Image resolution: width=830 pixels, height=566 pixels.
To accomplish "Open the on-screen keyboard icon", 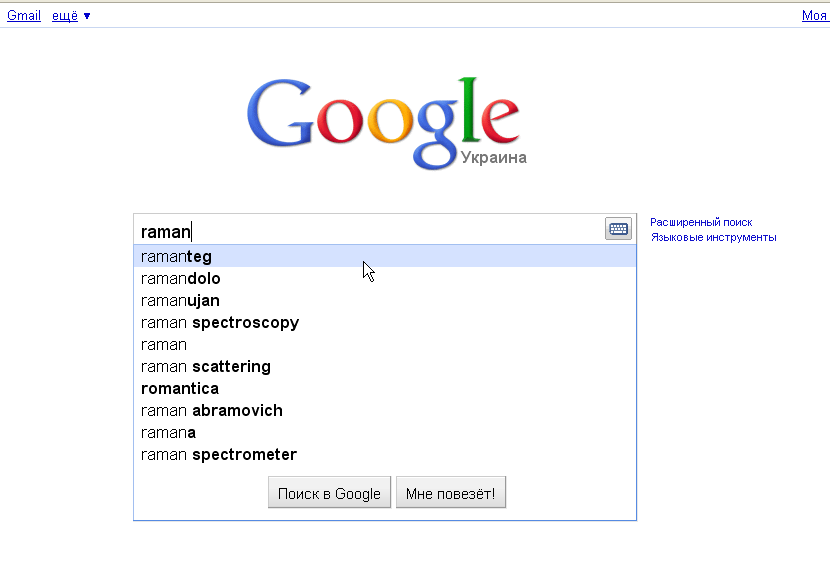I will click(618, 229).
